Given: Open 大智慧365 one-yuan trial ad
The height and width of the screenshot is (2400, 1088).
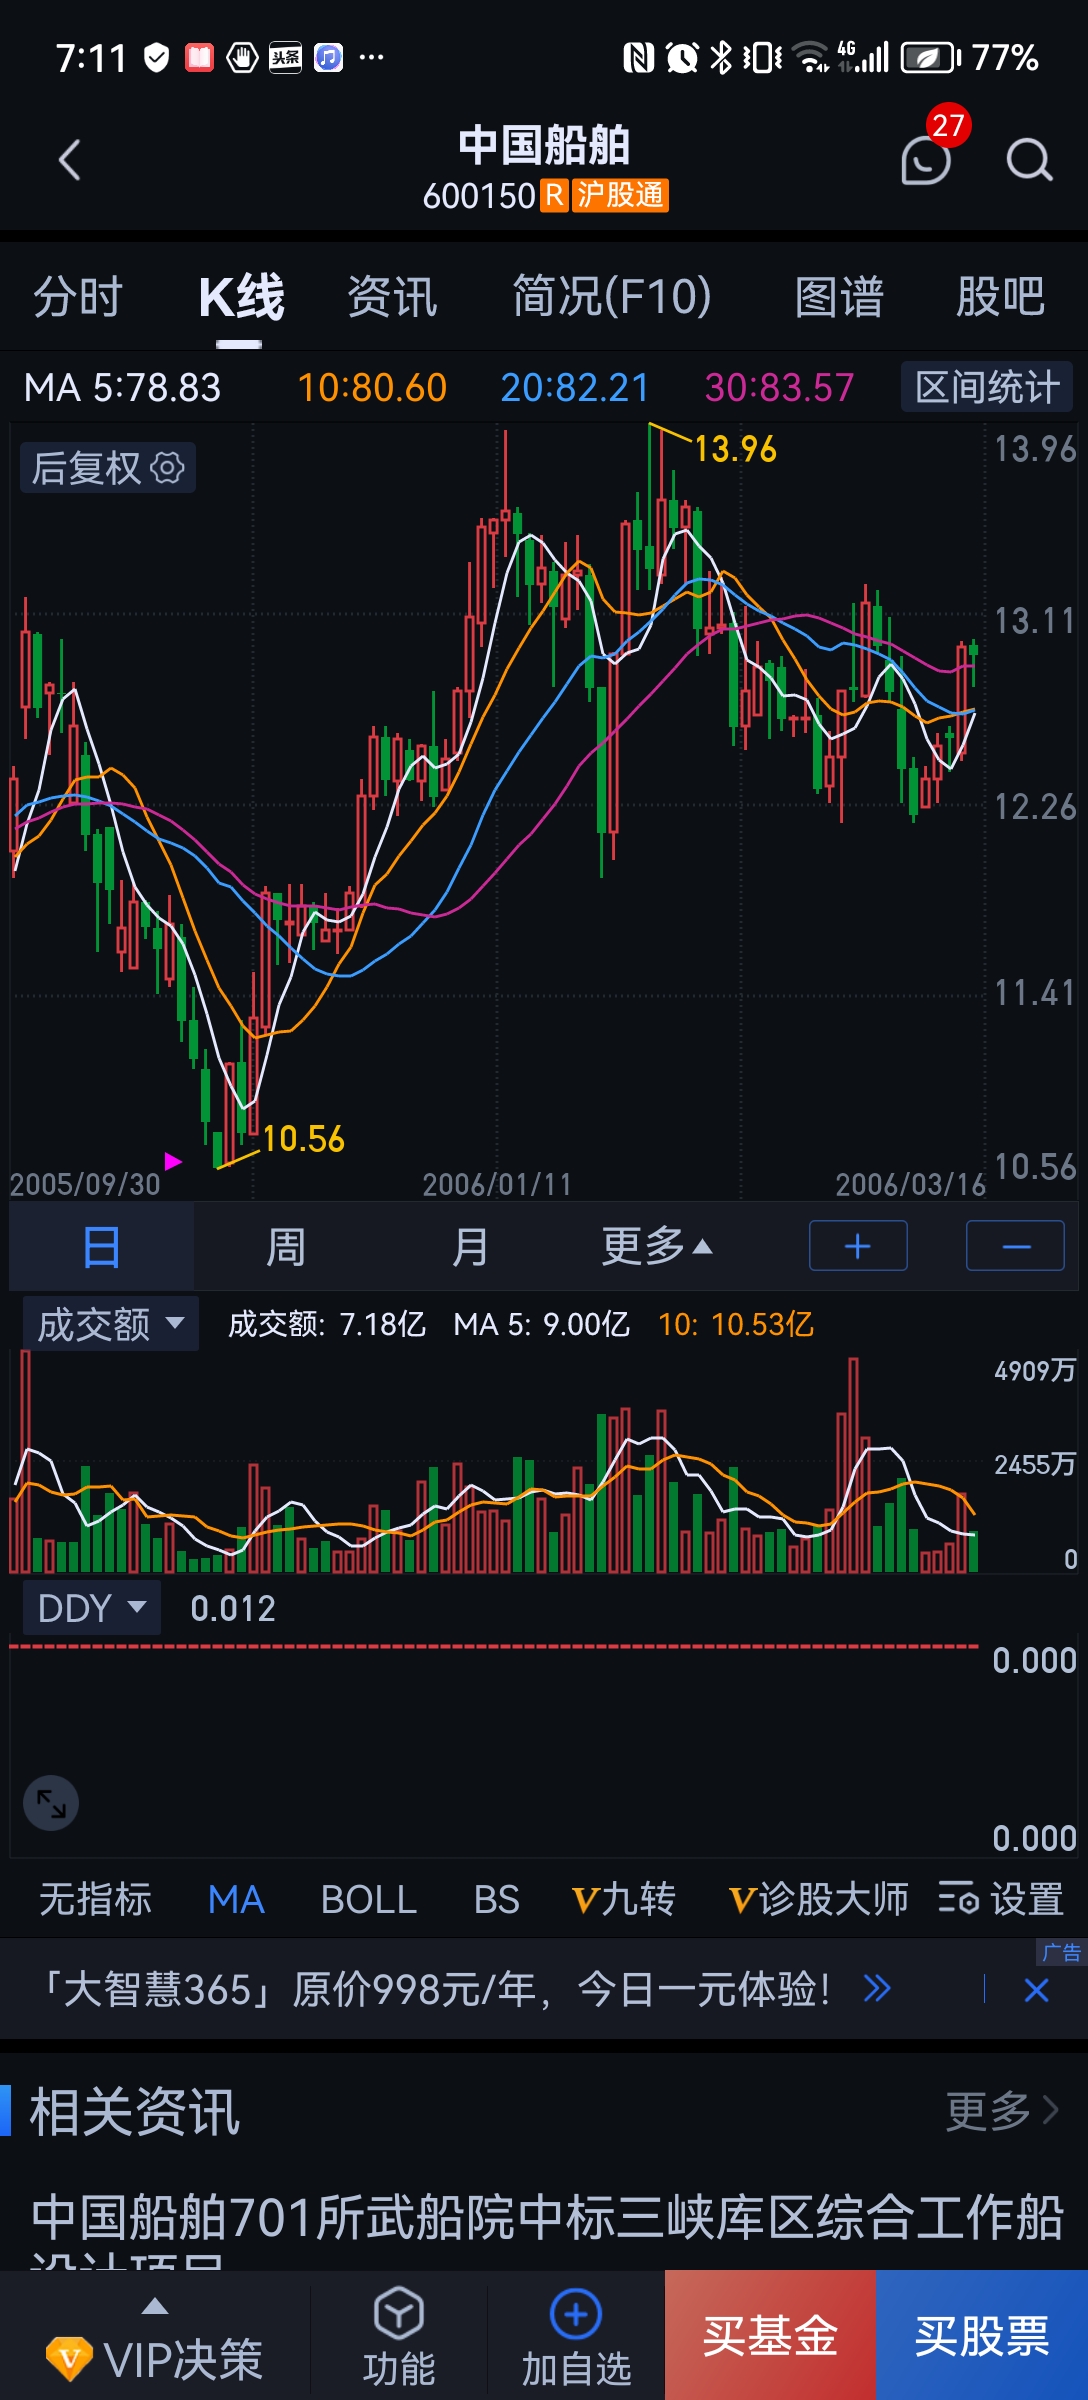Looking at the screenshot, I should point(436,1989).
